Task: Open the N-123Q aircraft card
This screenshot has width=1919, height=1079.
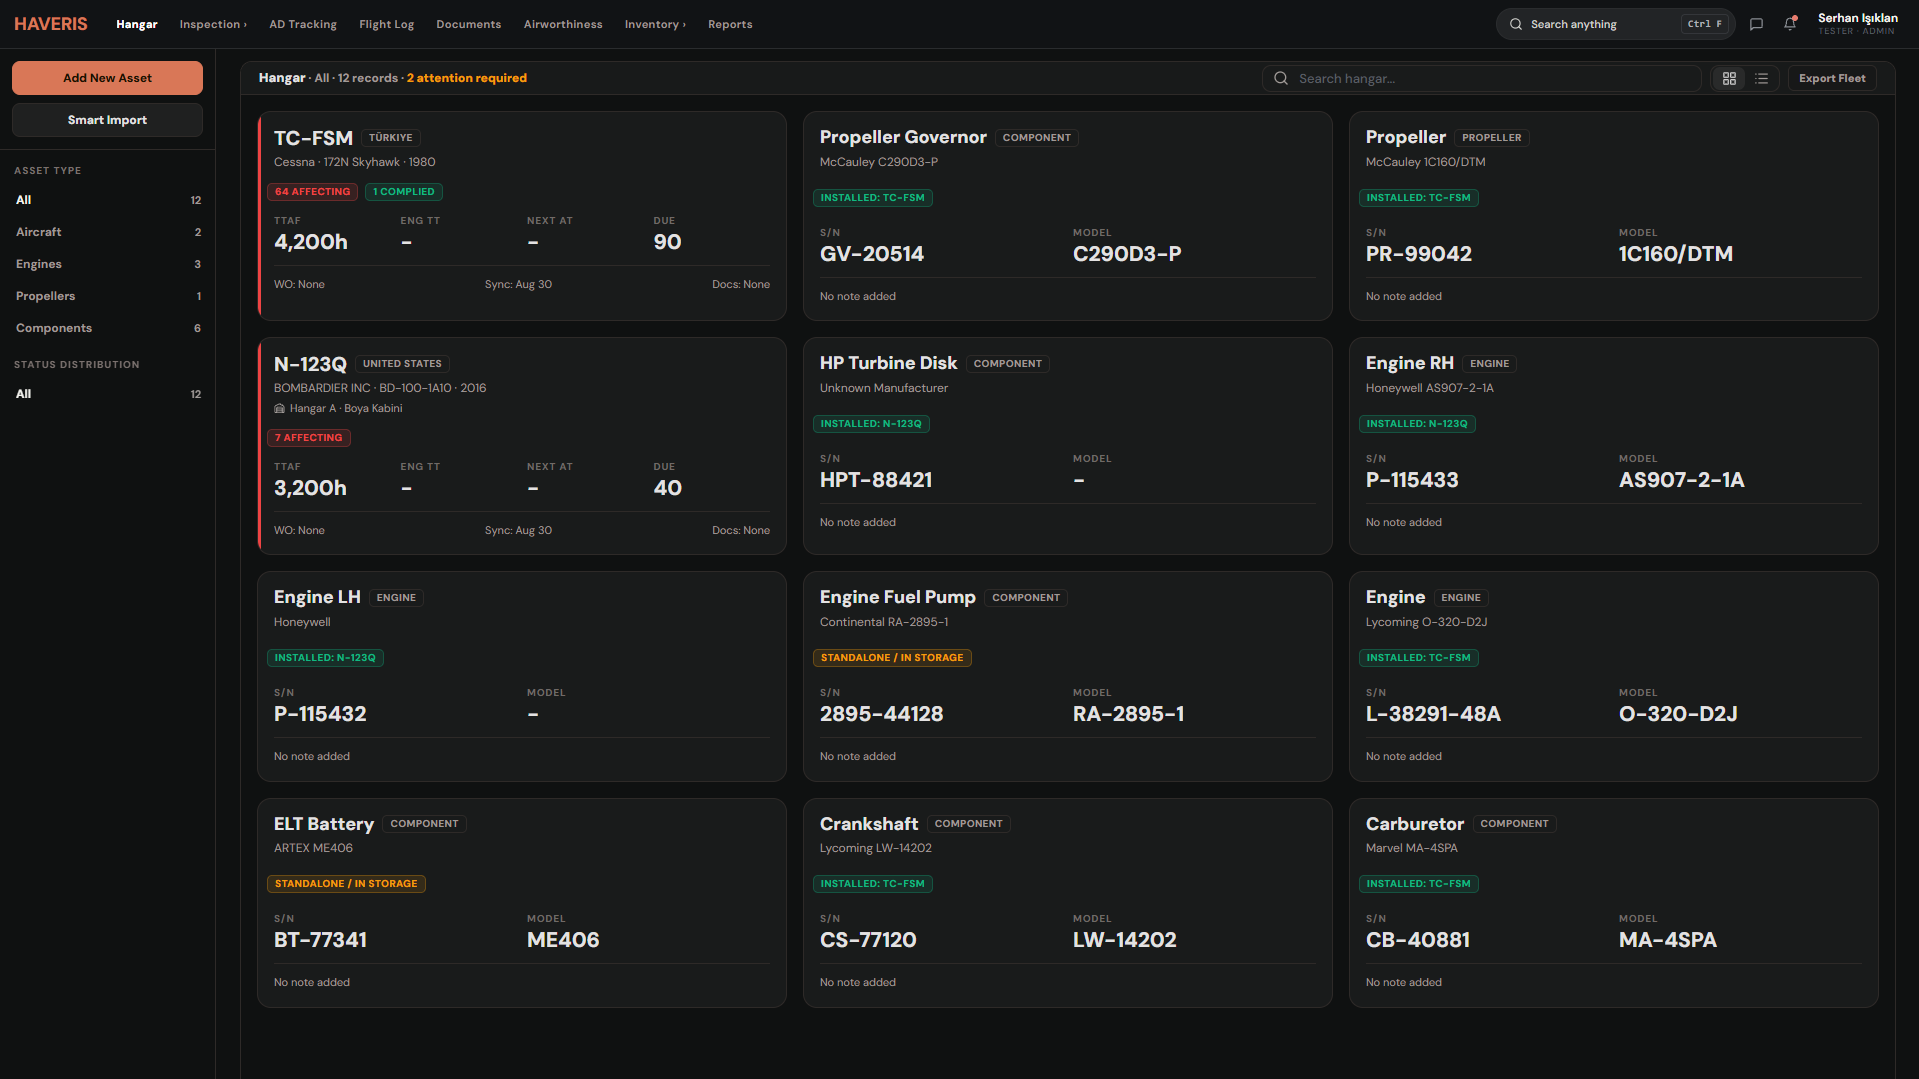Action: (522, 446)
